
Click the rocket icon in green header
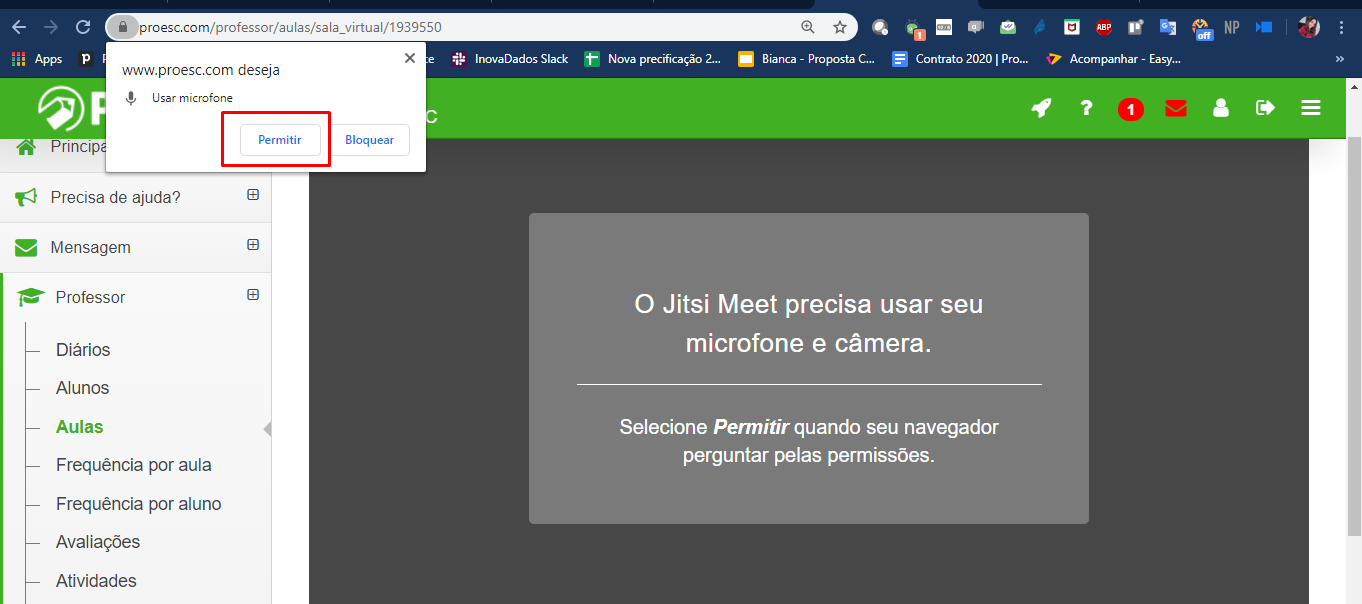(1041, 108)
